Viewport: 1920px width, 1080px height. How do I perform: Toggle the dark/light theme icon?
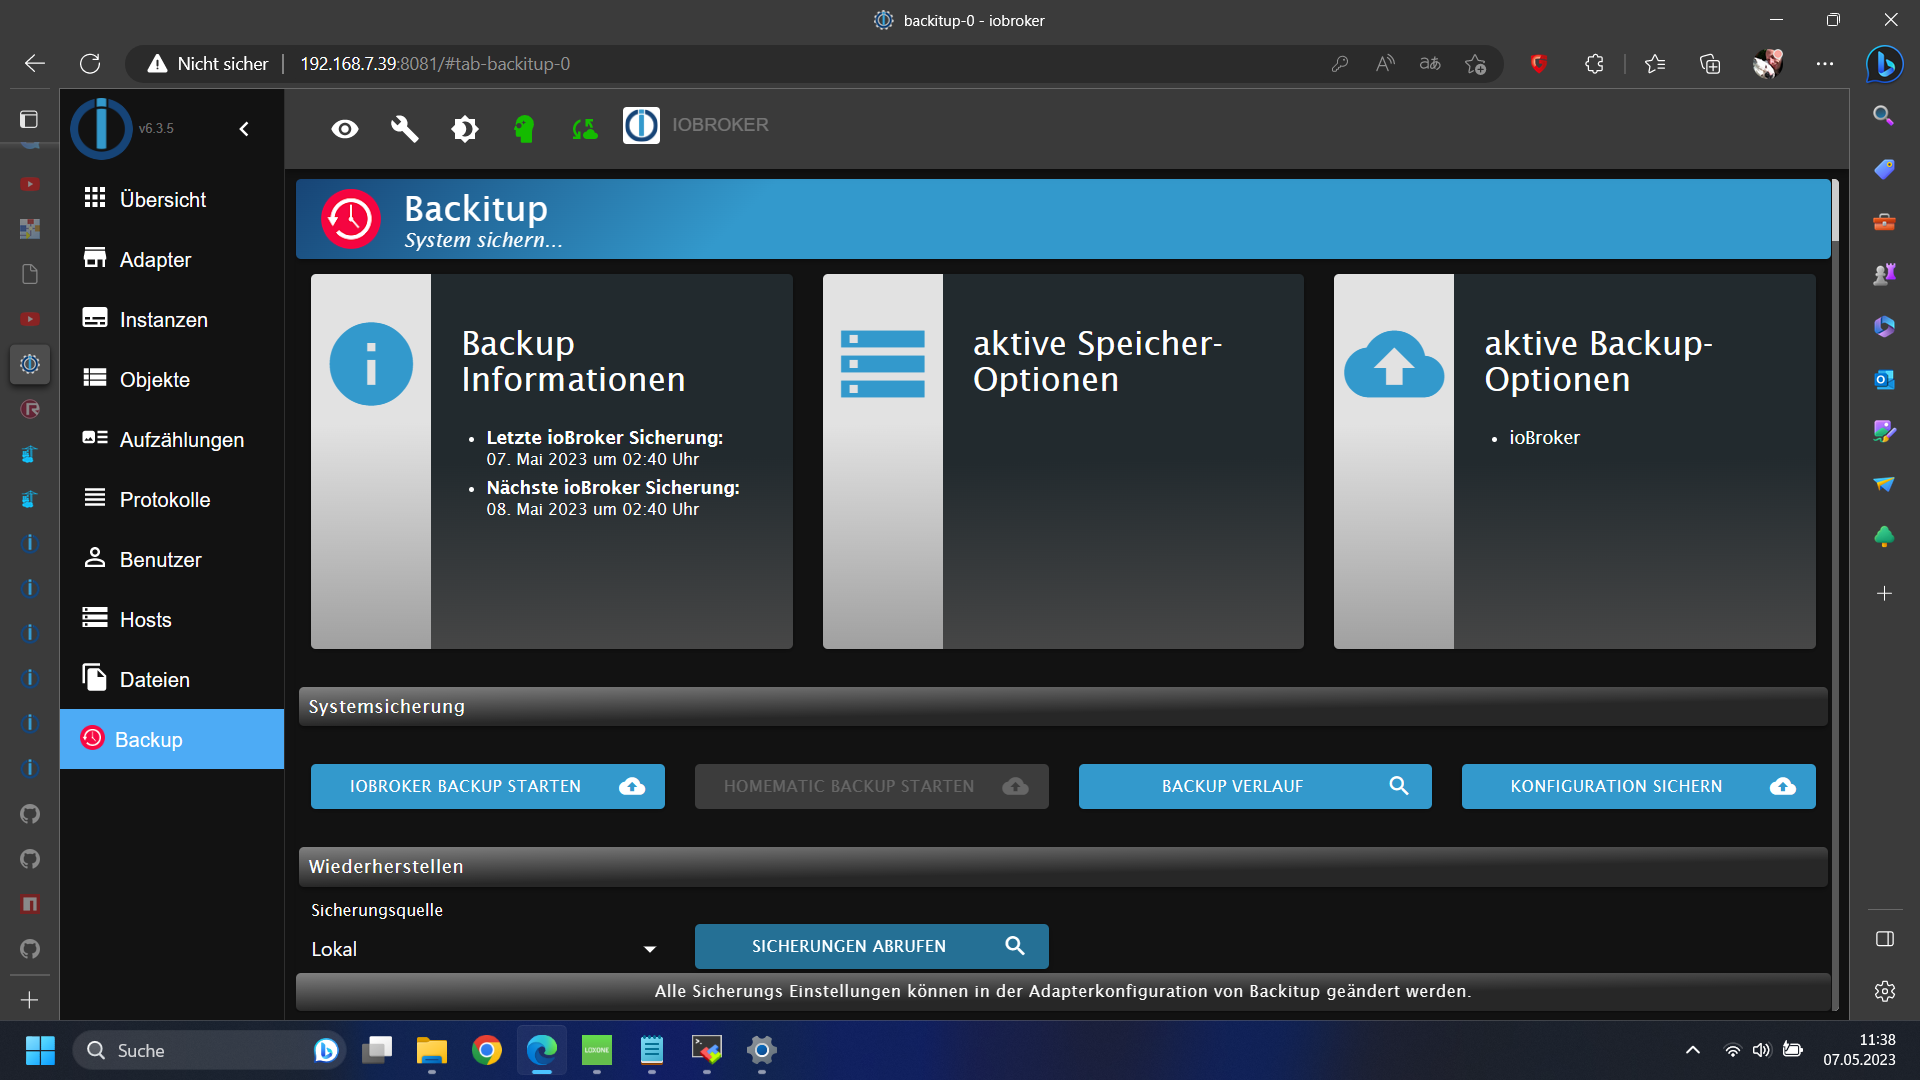point(465,129)
